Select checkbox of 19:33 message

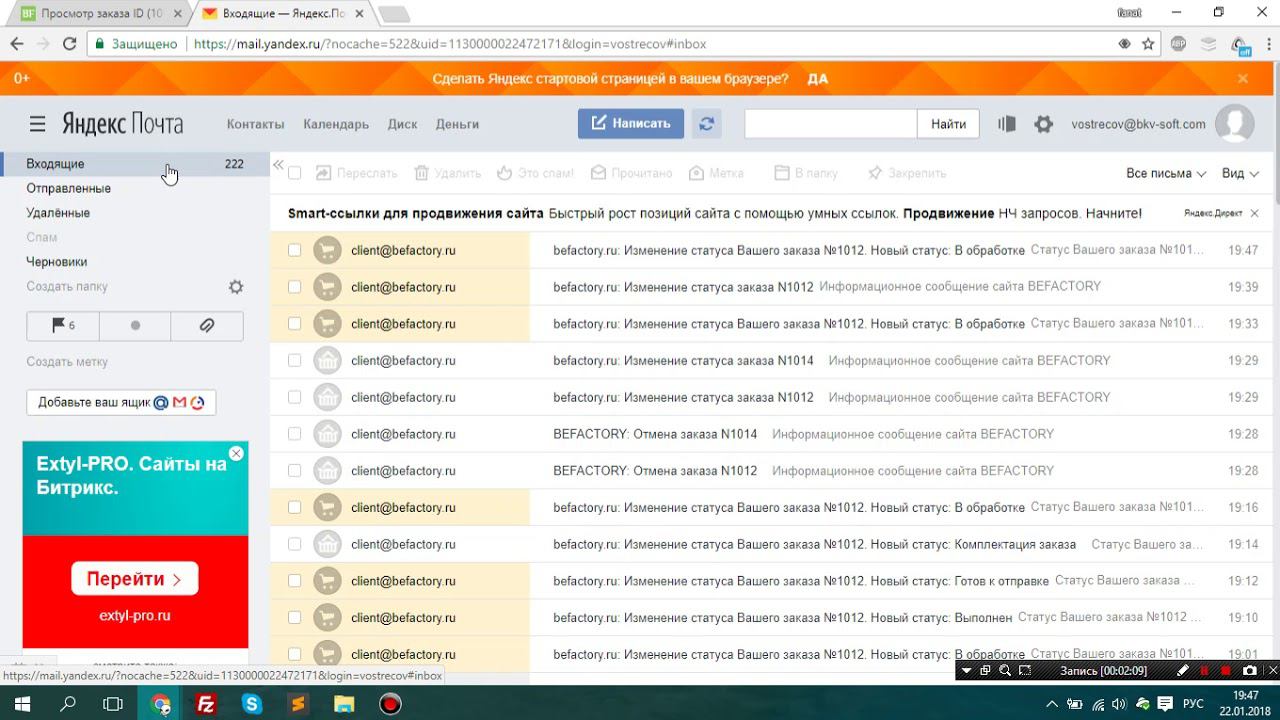coord(294,324)
